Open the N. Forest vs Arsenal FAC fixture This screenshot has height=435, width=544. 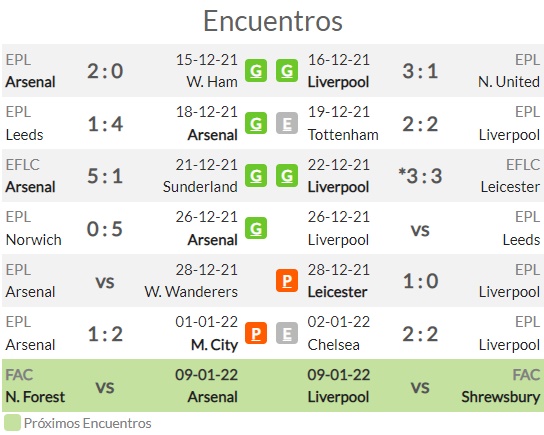[122, 386]
